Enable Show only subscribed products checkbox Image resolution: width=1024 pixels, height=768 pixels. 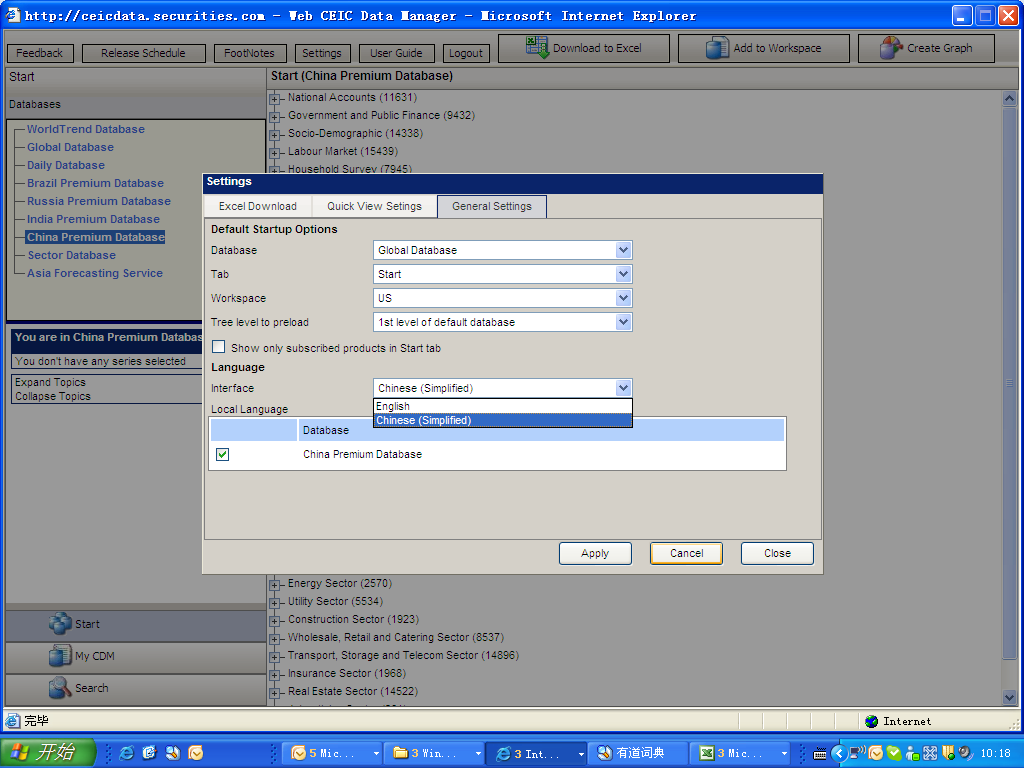[219, 347]
